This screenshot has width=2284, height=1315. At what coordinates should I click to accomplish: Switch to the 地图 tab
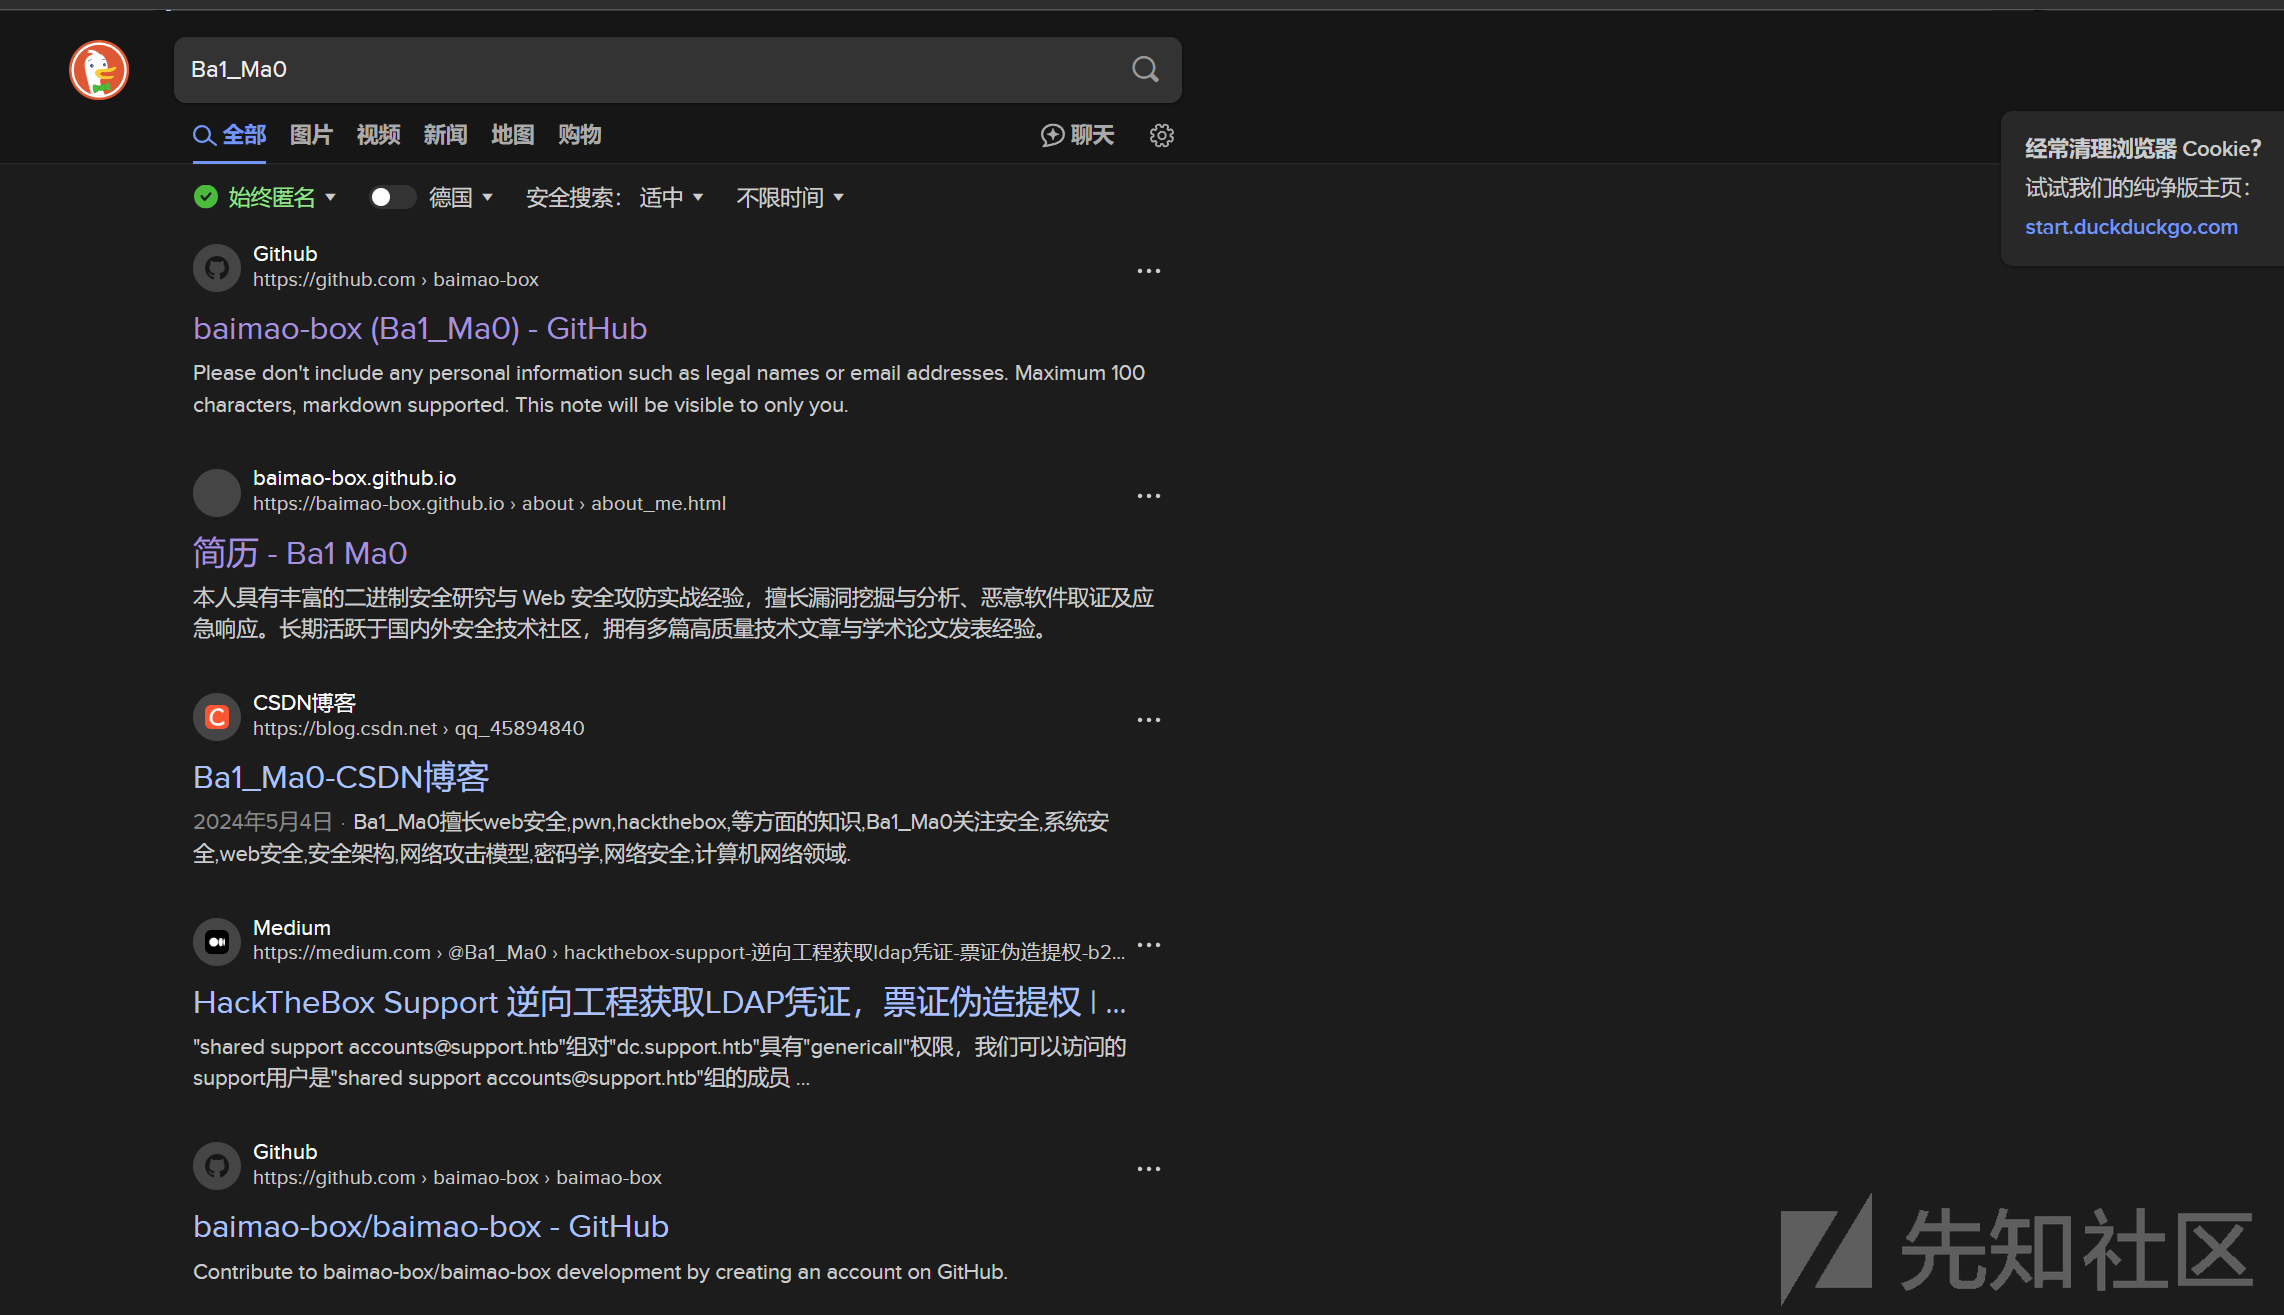[x=512, y=135]
